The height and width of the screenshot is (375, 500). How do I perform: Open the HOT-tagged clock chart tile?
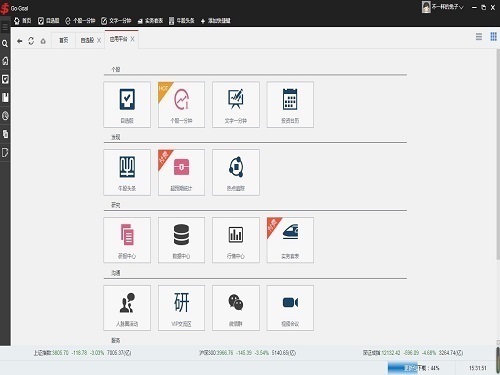[x=181, y=104]
